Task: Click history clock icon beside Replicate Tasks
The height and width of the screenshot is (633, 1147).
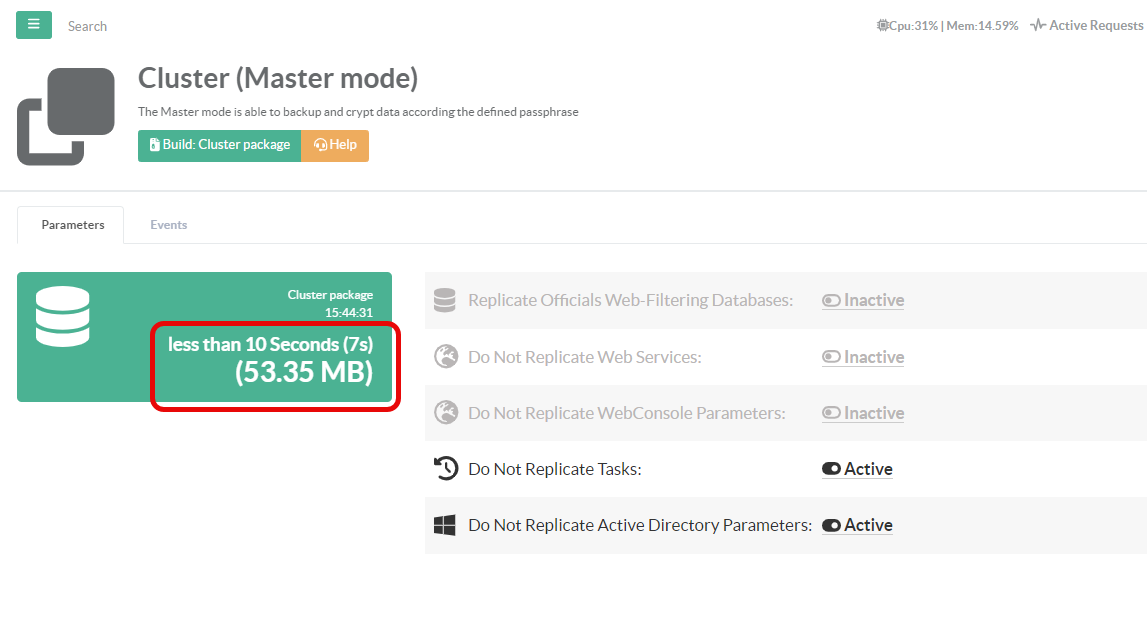Action: tap(445, 469)
